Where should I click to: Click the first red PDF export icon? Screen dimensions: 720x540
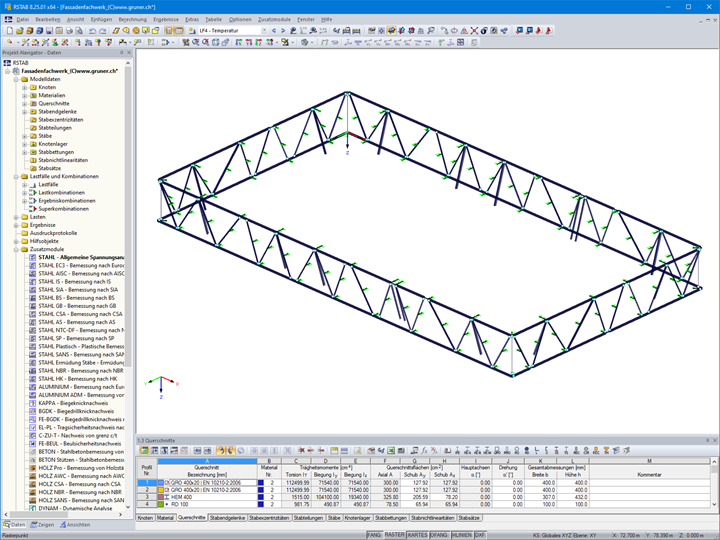539,31
